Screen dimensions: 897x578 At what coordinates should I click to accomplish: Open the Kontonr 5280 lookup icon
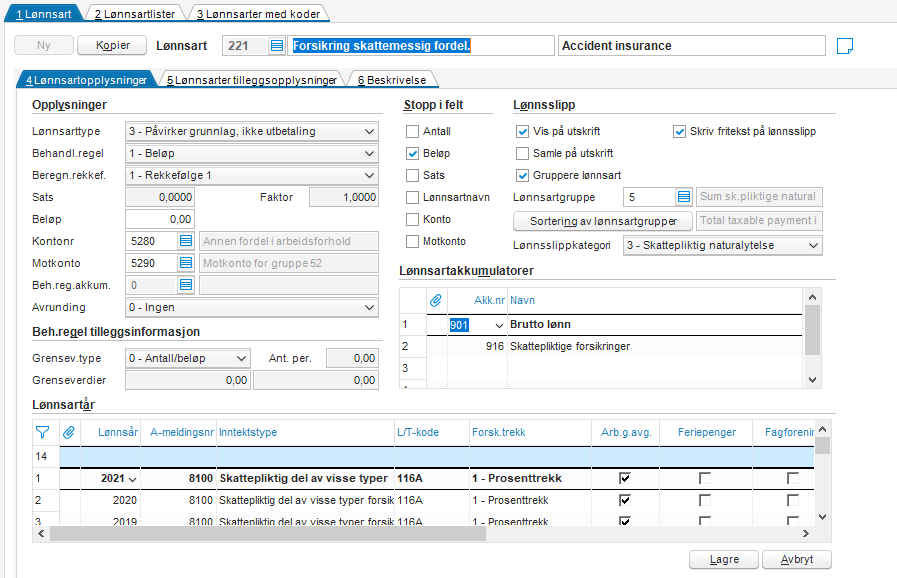pos(185,241)
